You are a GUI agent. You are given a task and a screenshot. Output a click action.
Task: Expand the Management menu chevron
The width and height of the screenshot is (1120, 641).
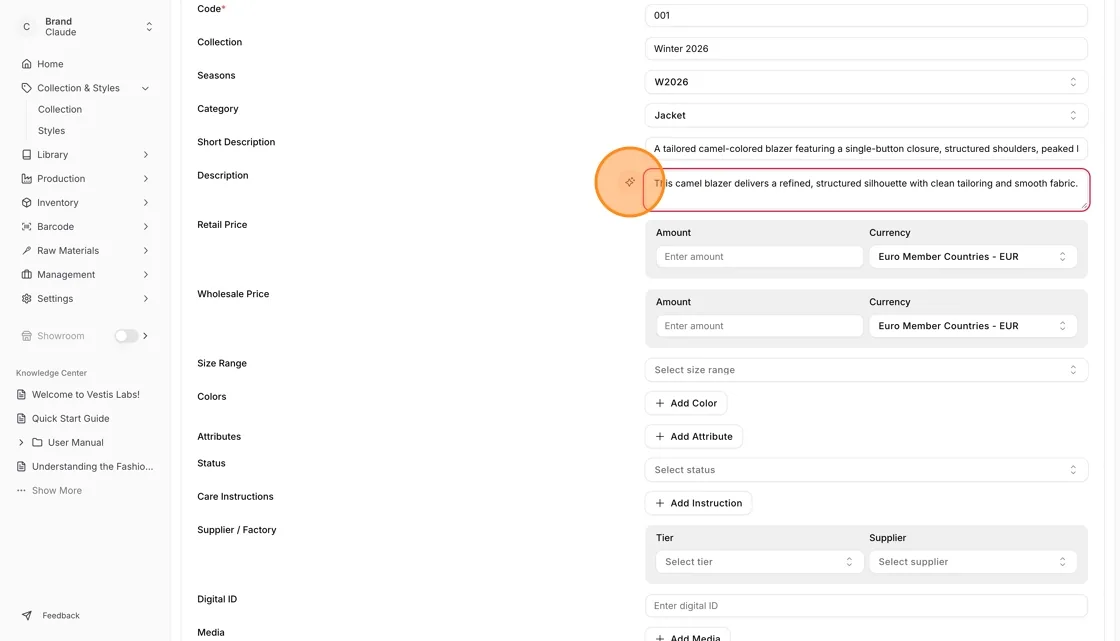[146, 274]
